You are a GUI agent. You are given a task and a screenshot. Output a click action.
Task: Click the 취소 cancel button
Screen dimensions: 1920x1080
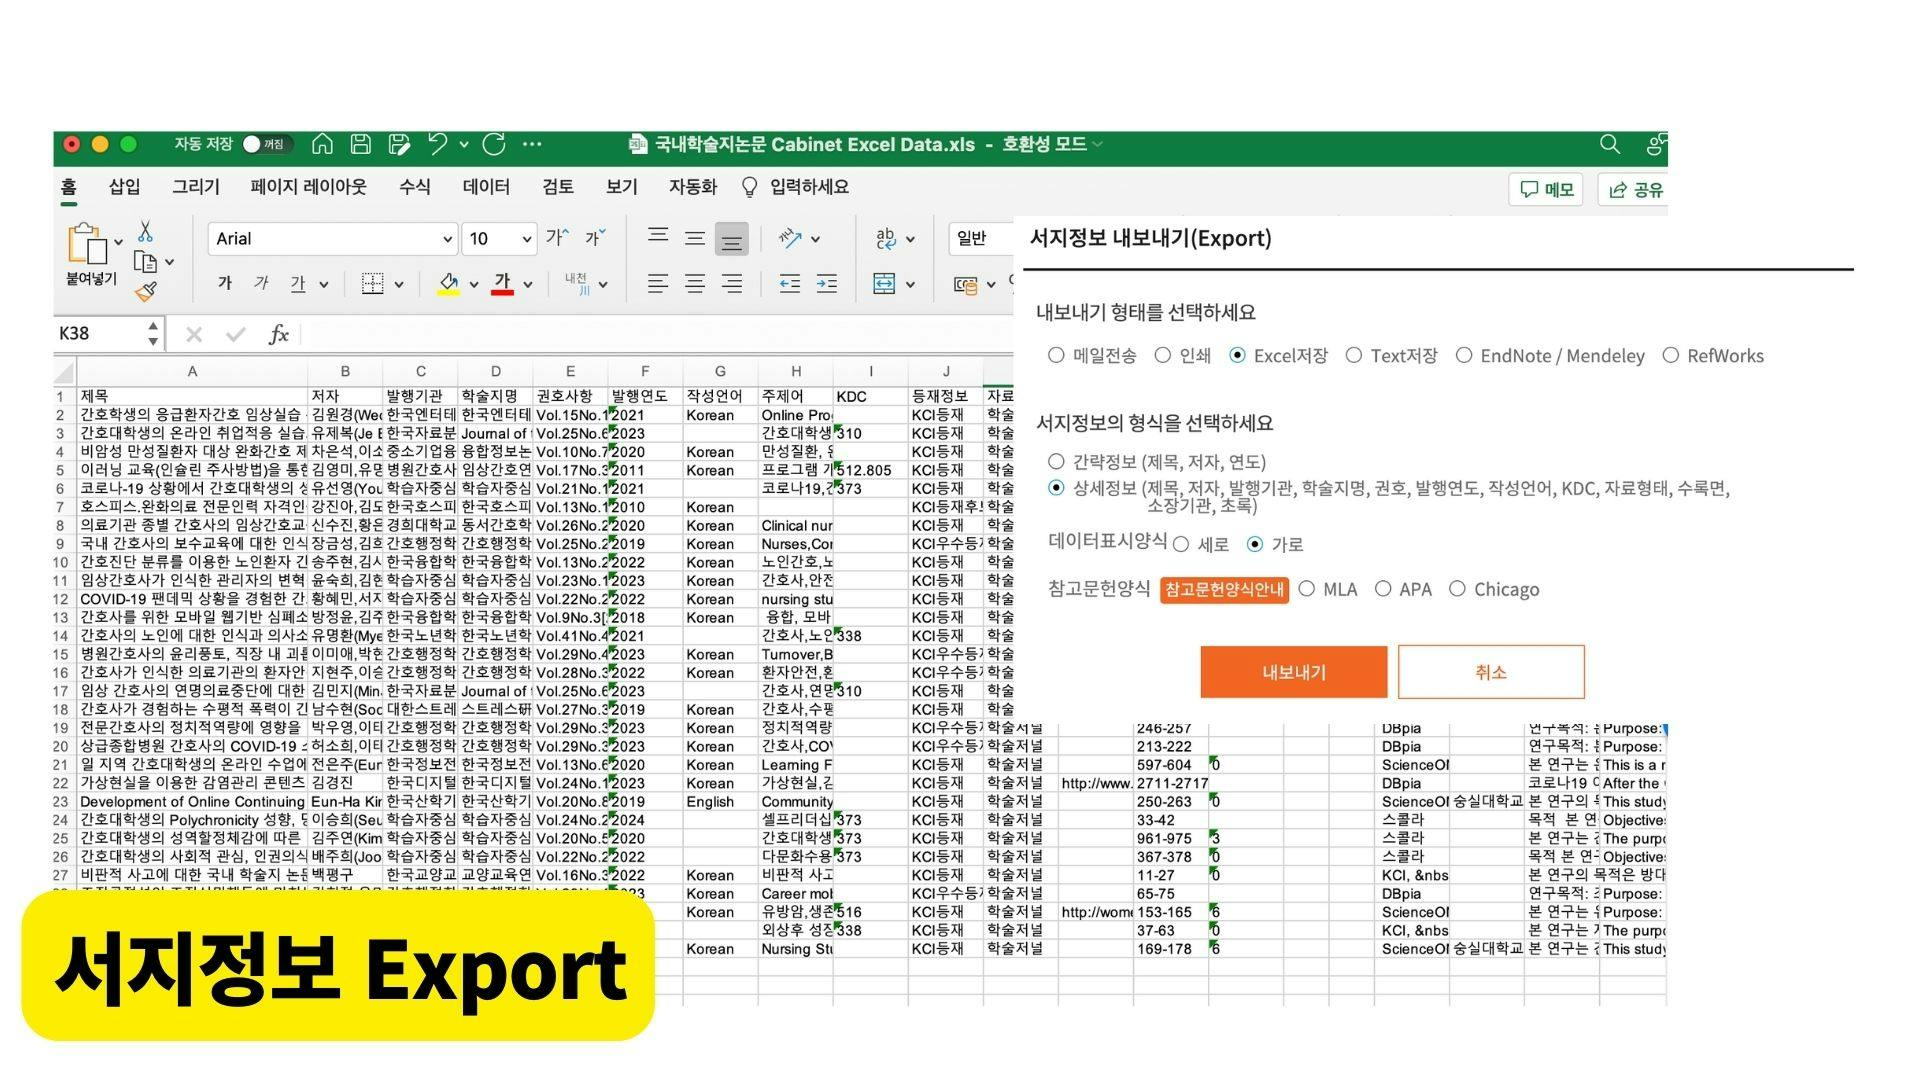(1490, 672)
